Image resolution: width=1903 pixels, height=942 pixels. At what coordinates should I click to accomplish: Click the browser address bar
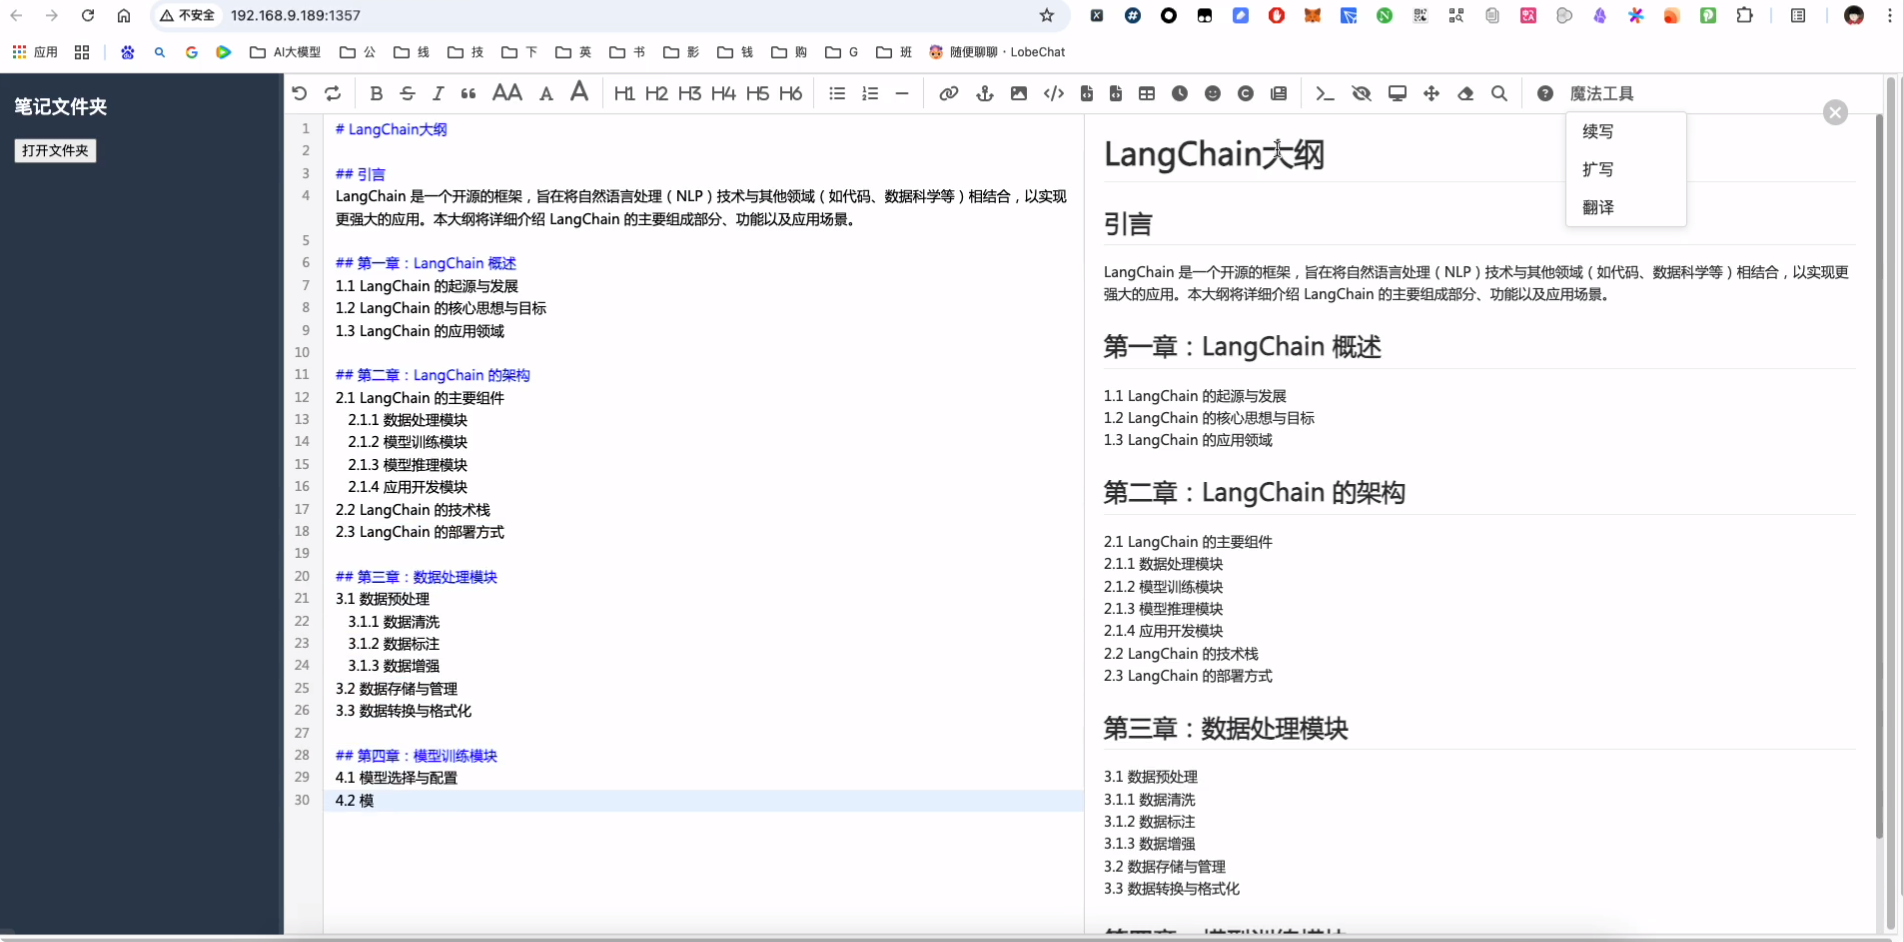(600, 15)
